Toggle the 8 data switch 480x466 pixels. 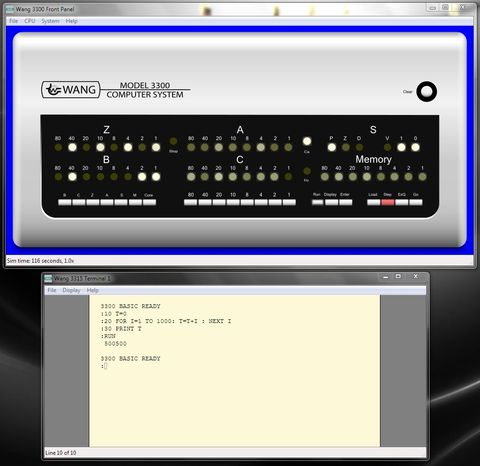tap(247, 202)
